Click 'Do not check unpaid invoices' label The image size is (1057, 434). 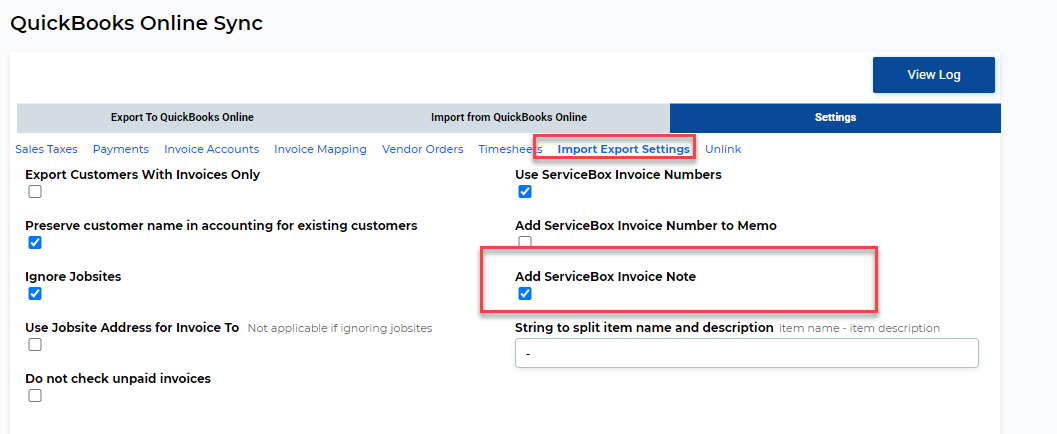(118, 379)
